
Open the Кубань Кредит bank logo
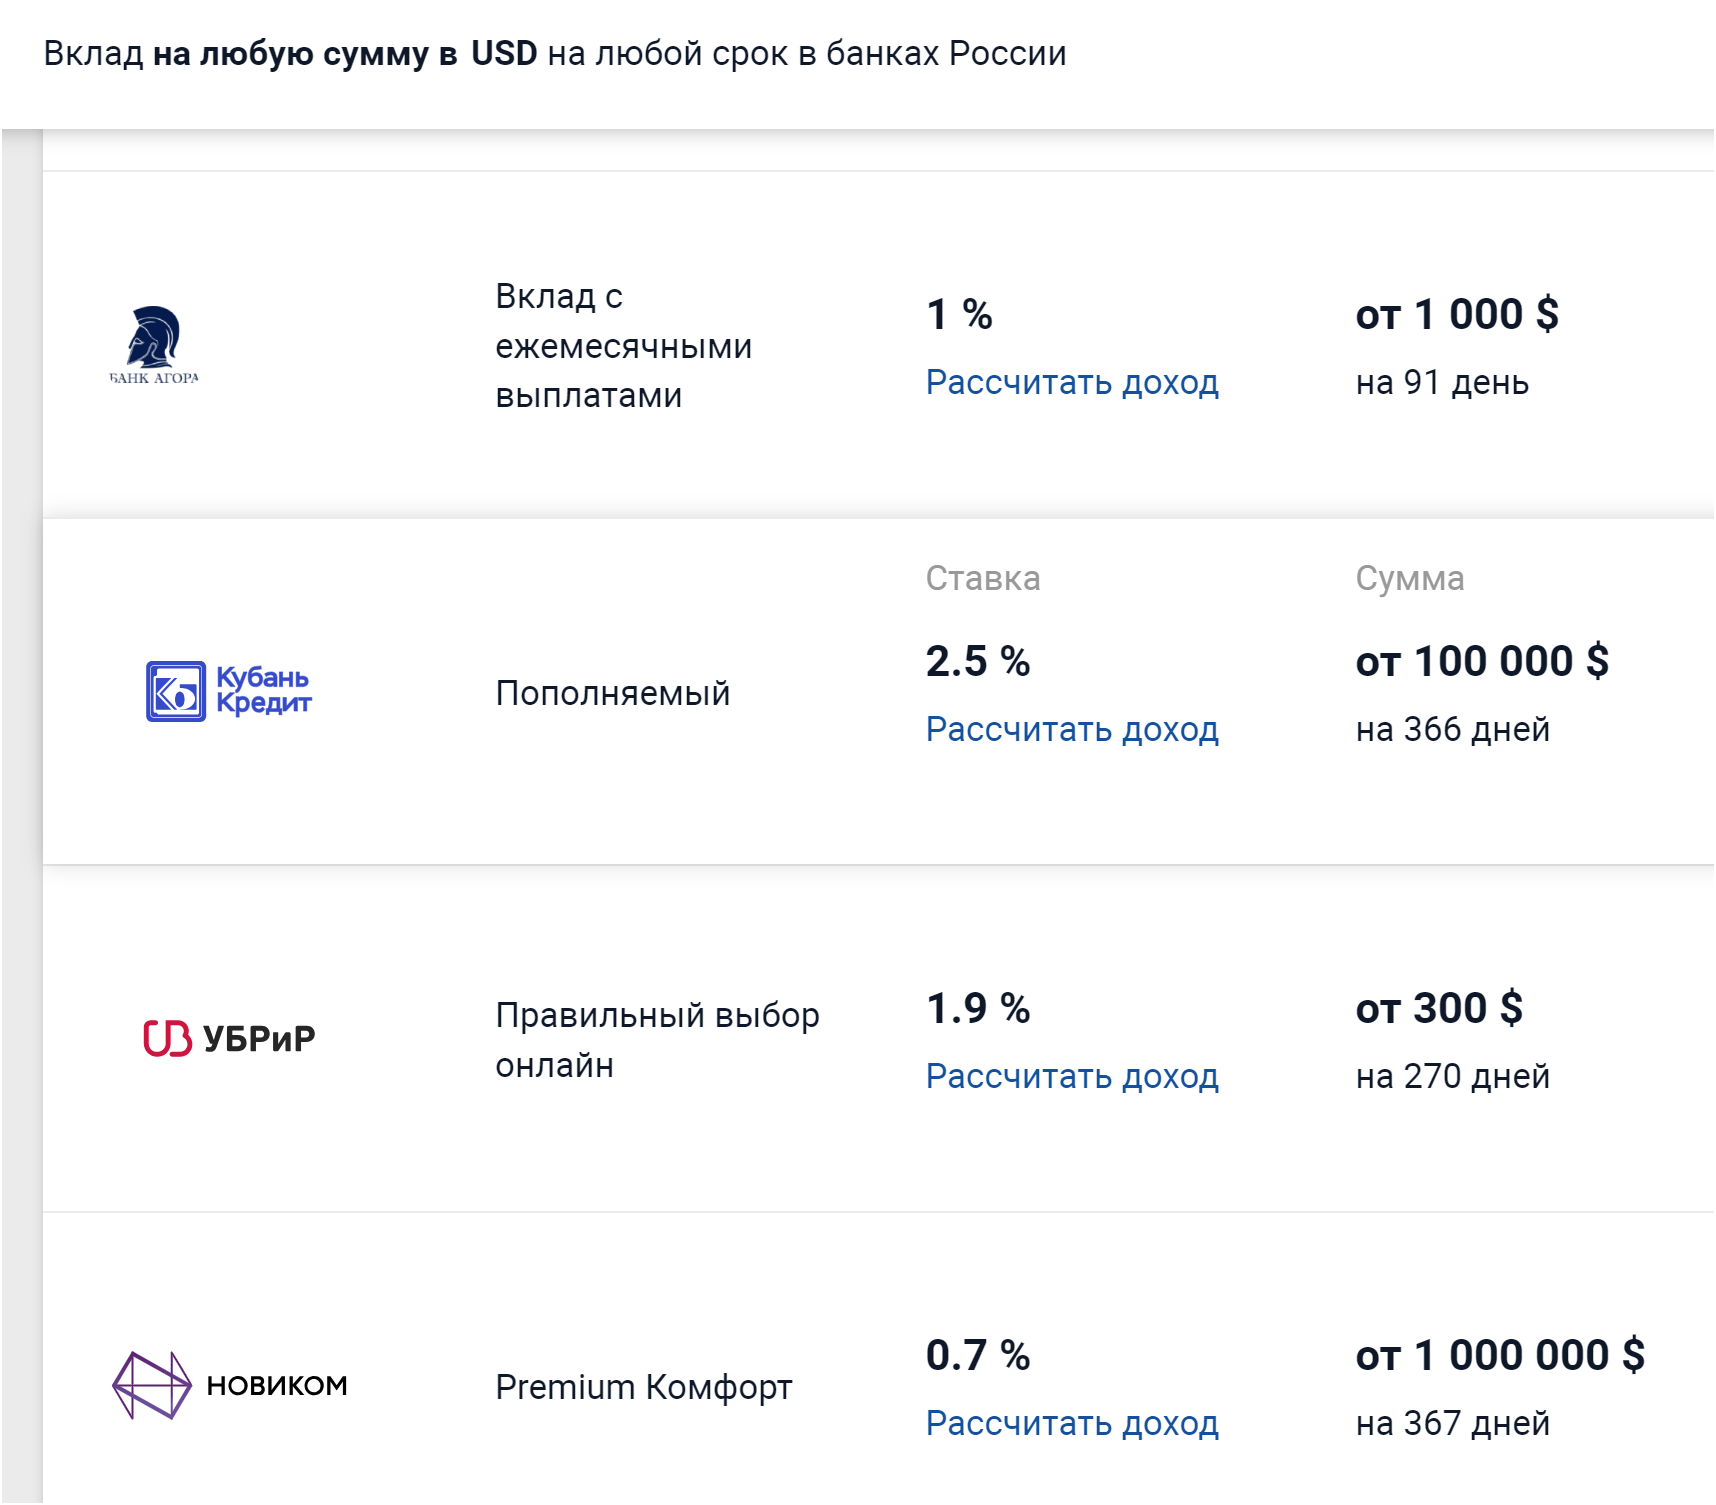(229, 691)
